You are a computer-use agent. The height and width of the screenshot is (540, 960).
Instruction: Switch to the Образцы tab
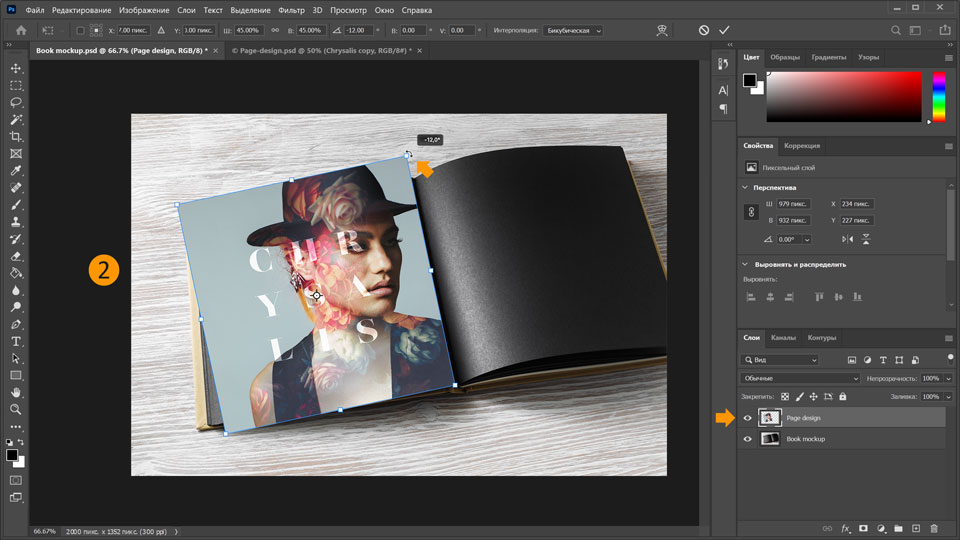point(785,57)
